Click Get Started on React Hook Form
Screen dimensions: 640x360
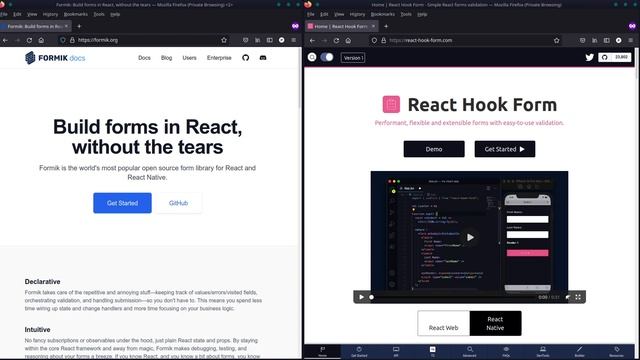tap(504, 149)
